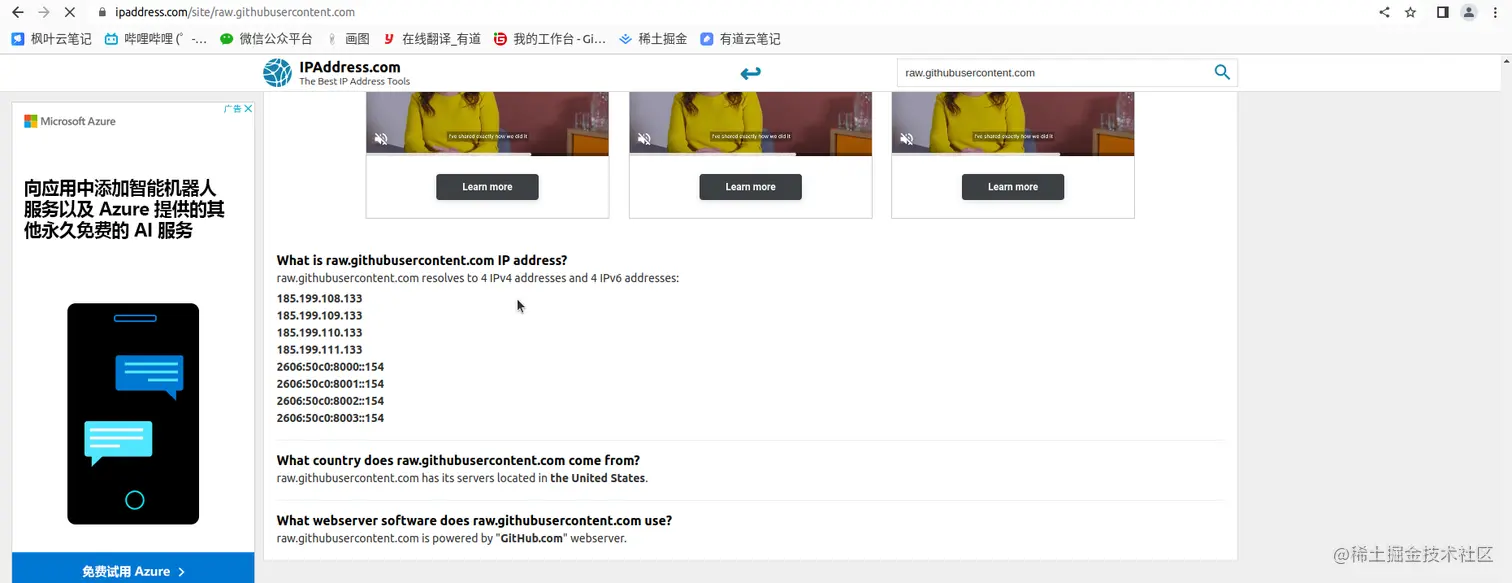The height and width of the screenshot is (583, 1512).
Task: Click the 'What webserver software' question heading
Action: tap(474, 521)
